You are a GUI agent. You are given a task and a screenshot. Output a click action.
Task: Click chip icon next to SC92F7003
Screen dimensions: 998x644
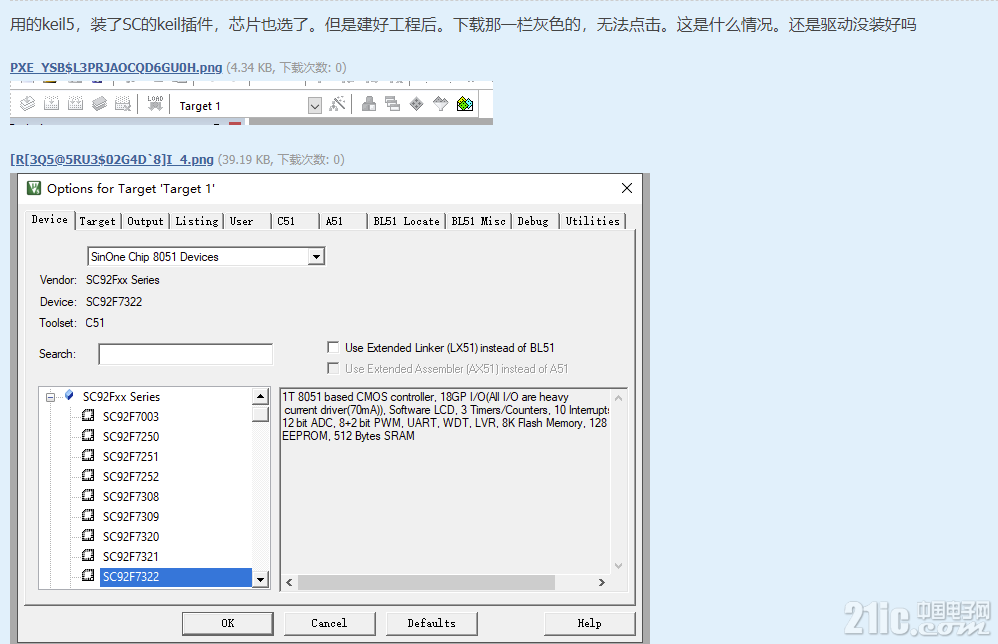88,416
